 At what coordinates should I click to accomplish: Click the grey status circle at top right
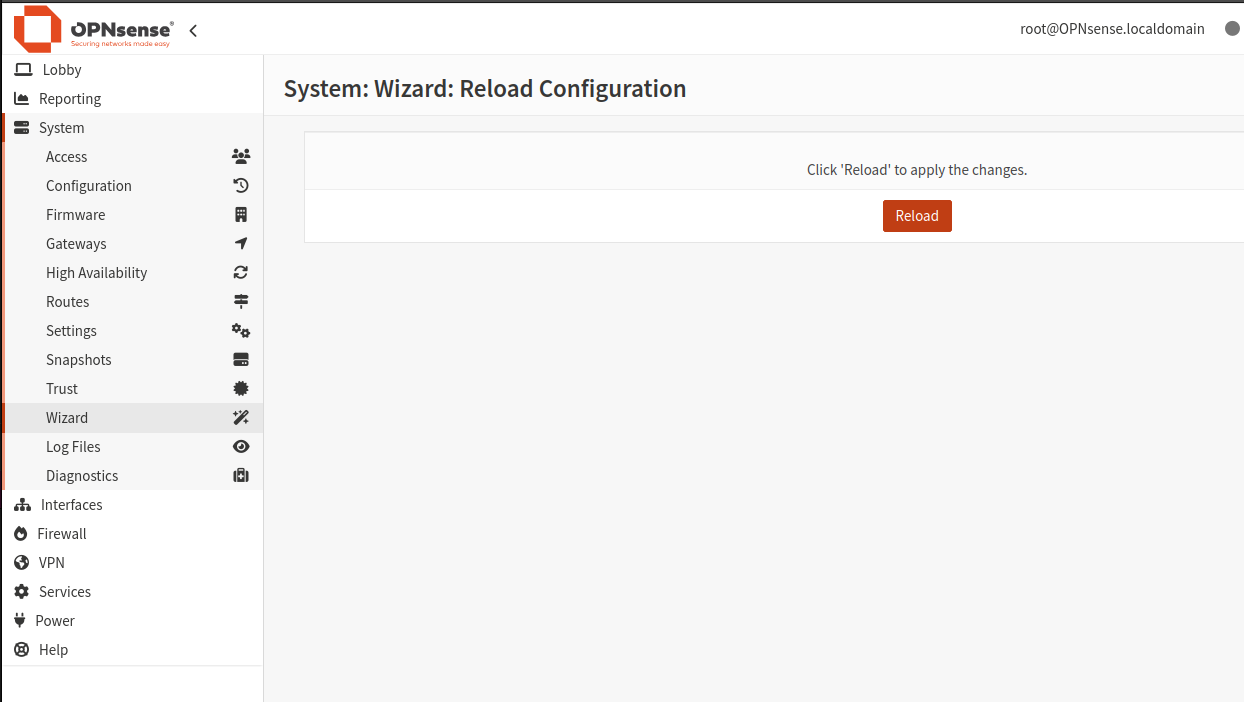coord(1233,29)
